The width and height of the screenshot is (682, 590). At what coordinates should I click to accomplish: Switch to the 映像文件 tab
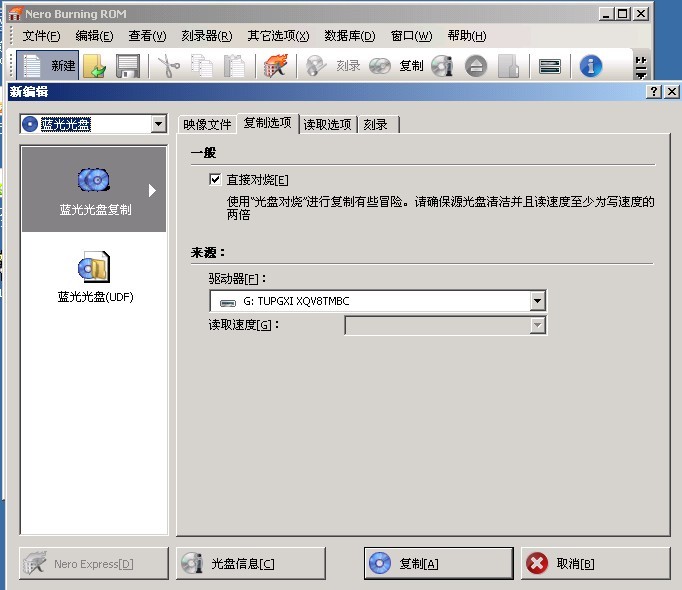coord(207,124)
